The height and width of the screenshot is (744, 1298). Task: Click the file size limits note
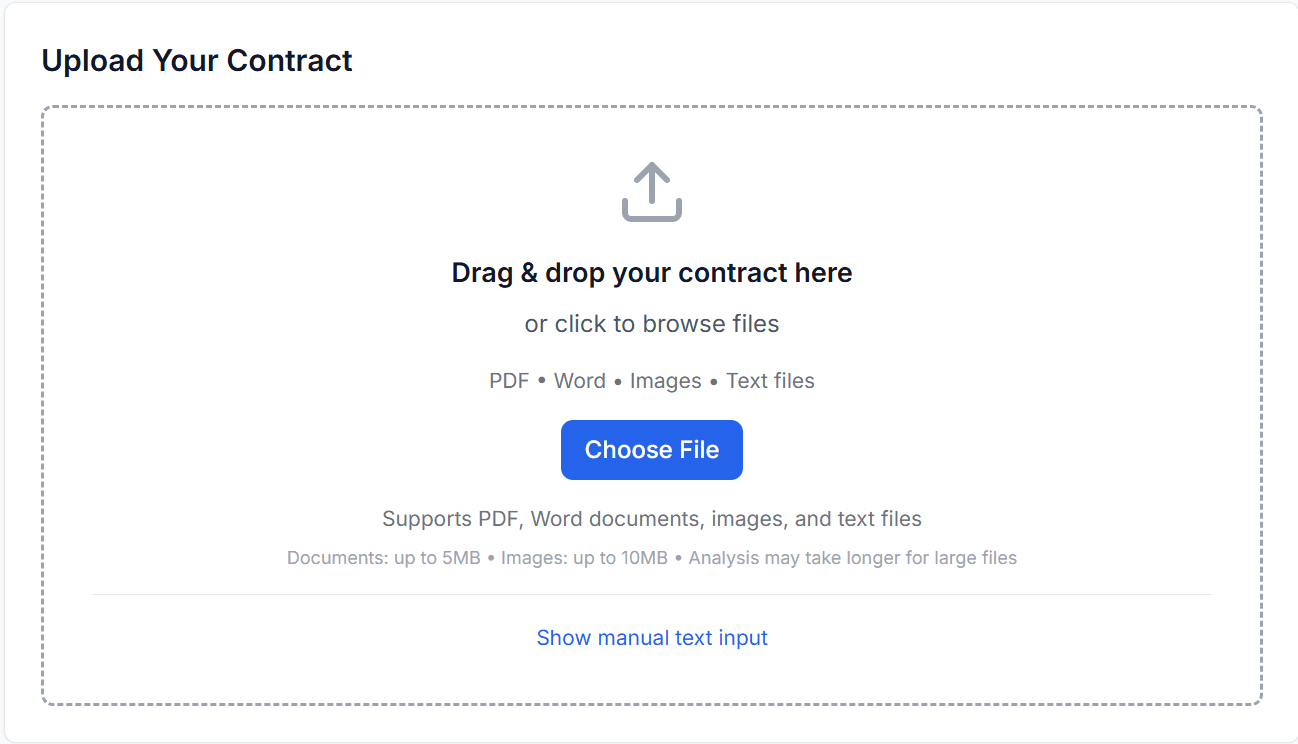pos(651,557)
